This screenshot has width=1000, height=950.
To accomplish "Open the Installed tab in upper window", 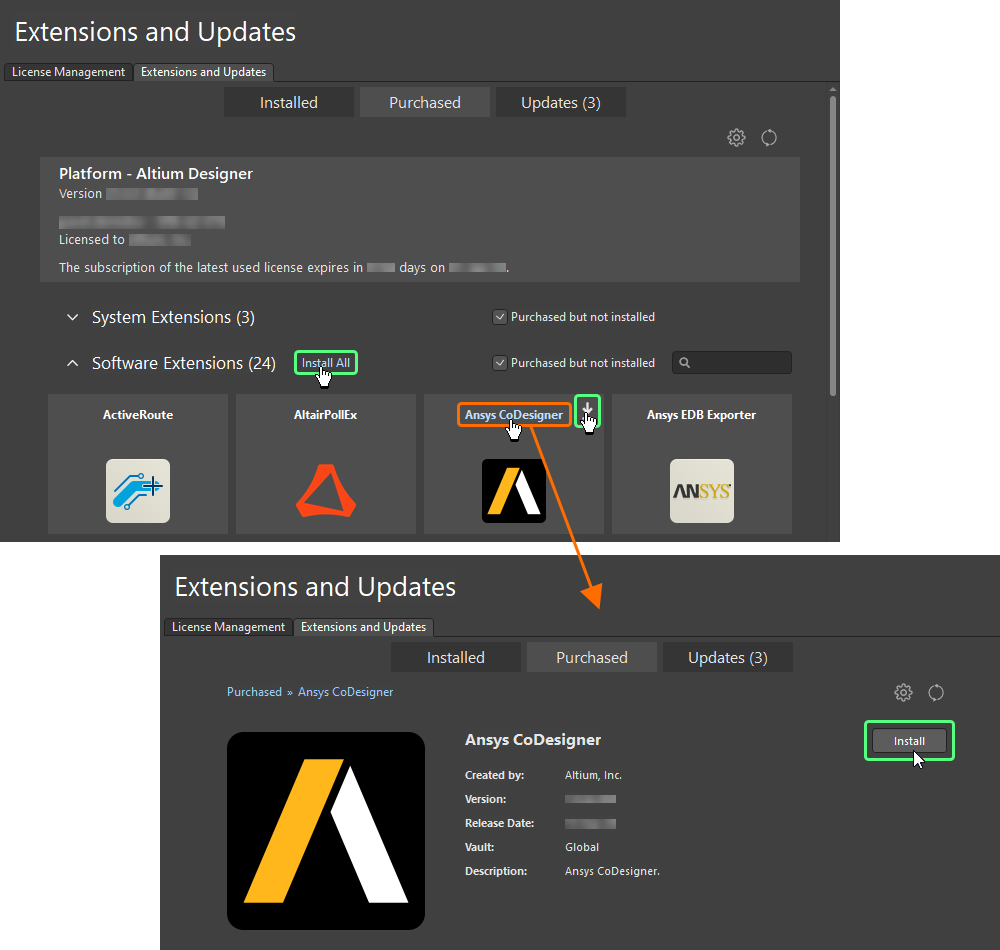I will click(289, 103).
